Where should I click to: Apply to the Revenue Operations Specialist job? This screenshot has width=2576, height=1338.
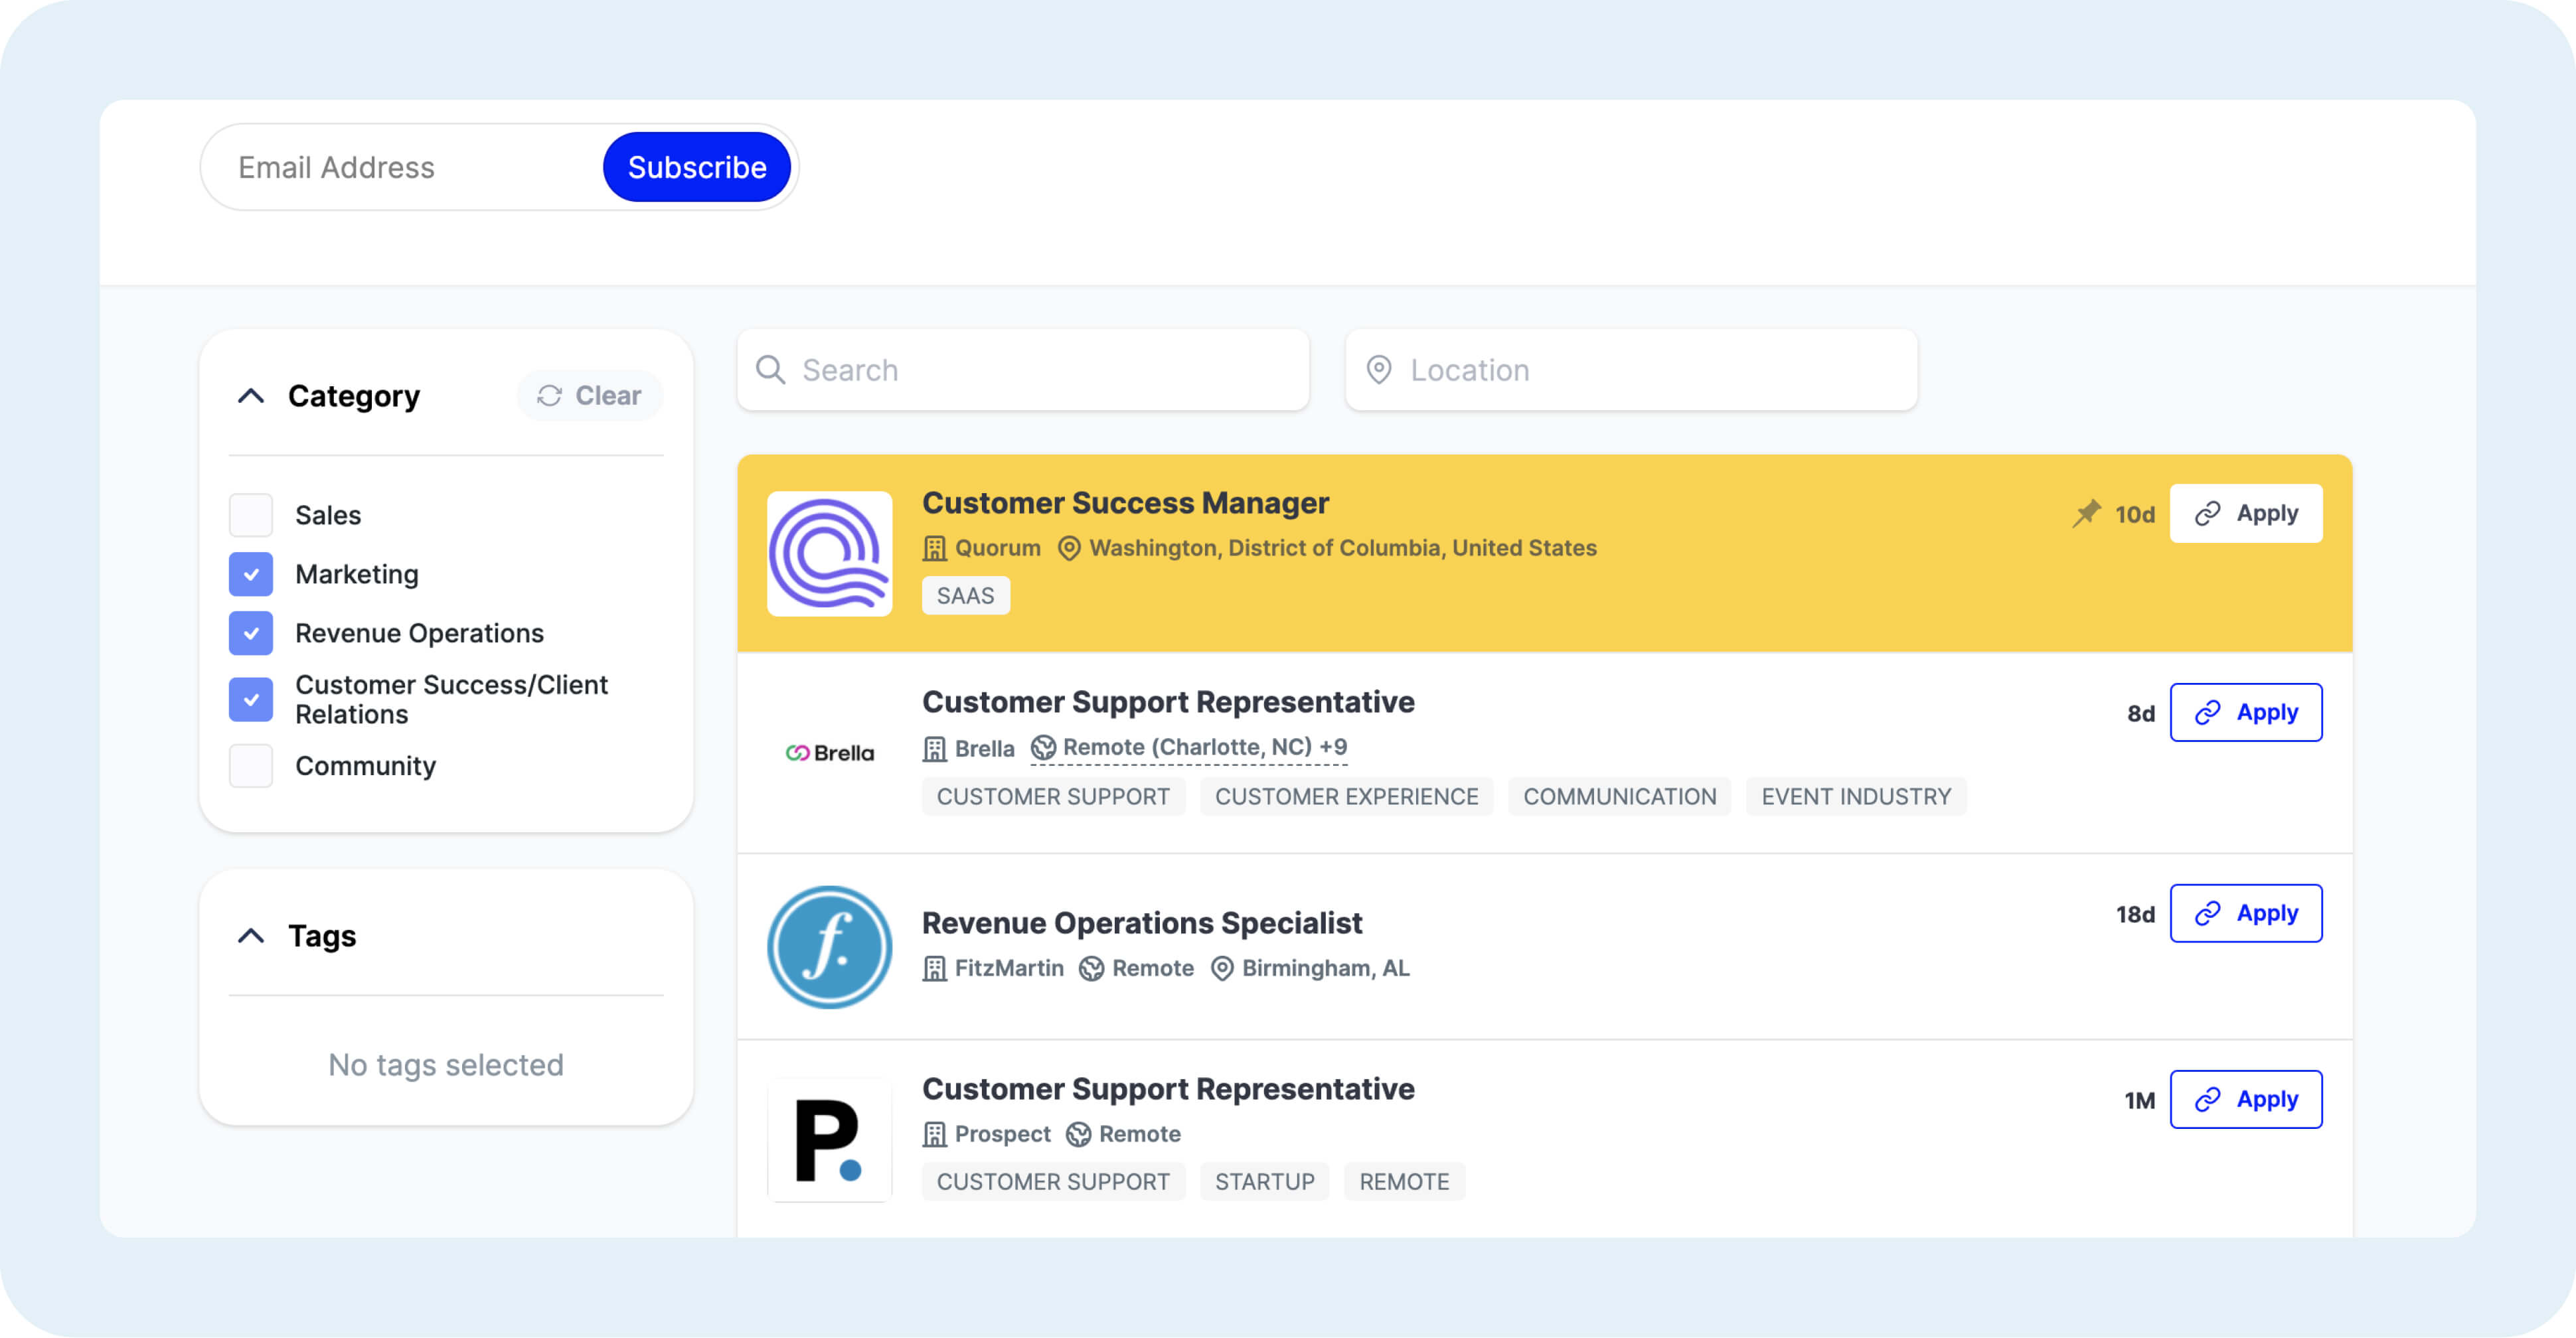[x=2245, y=913]
